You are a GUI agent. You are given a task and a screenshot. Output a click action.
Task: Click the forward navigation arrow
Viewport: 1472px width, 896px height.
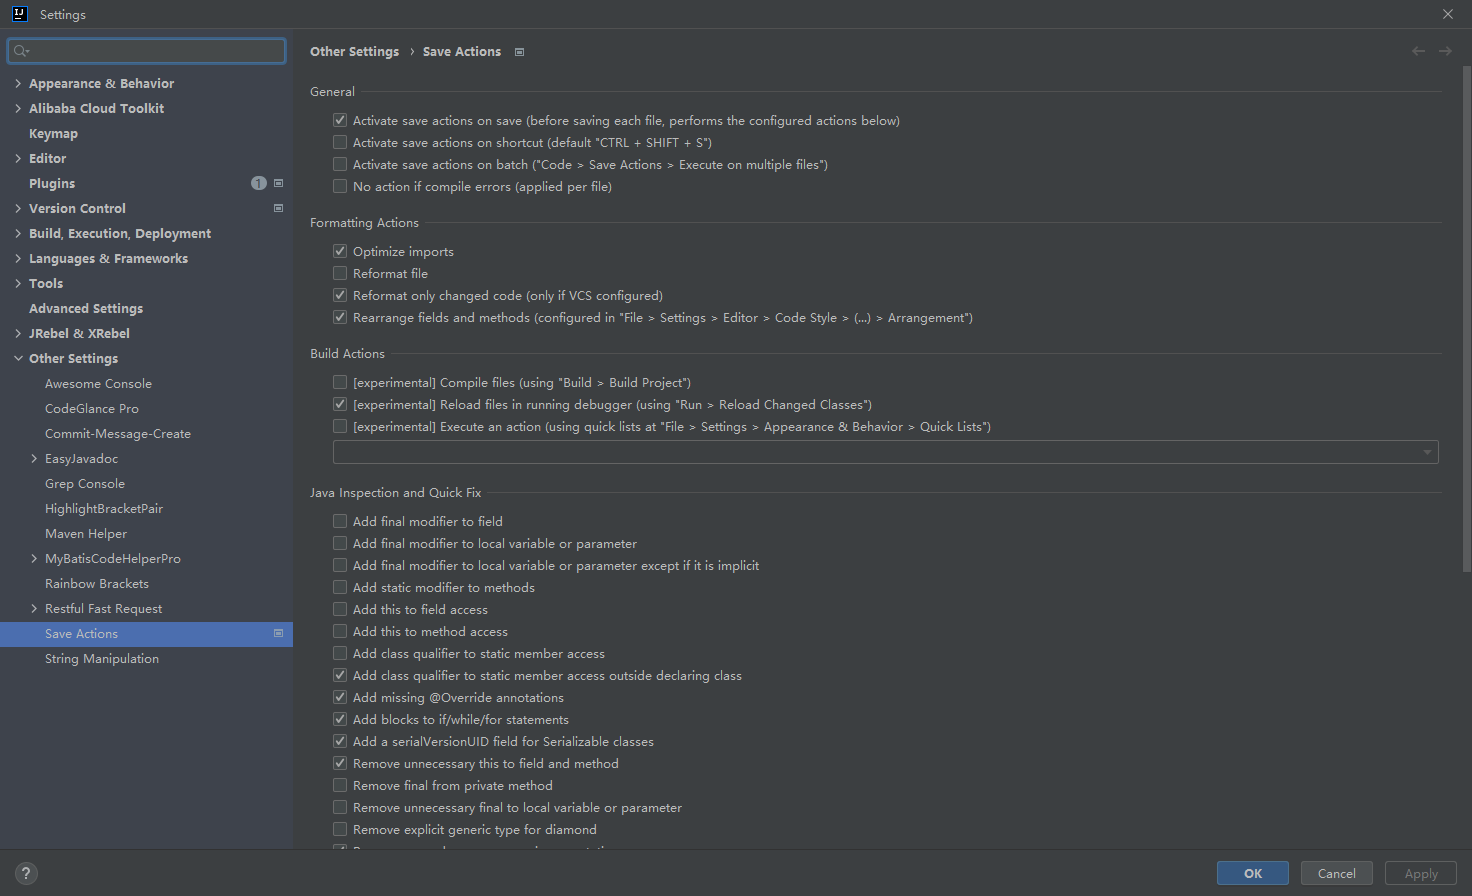1445,51
